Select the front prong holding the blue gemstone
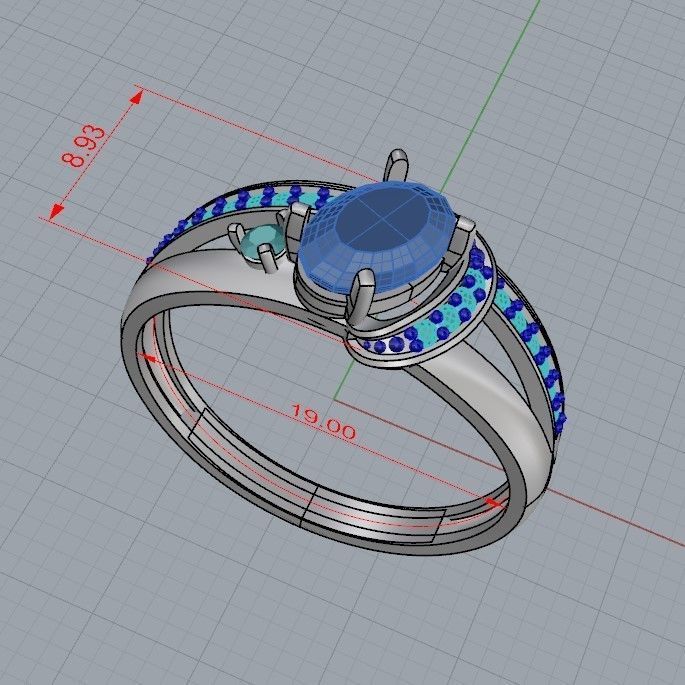Image resolution: width=685 pixels, height=685 pixels. [362, 299]
